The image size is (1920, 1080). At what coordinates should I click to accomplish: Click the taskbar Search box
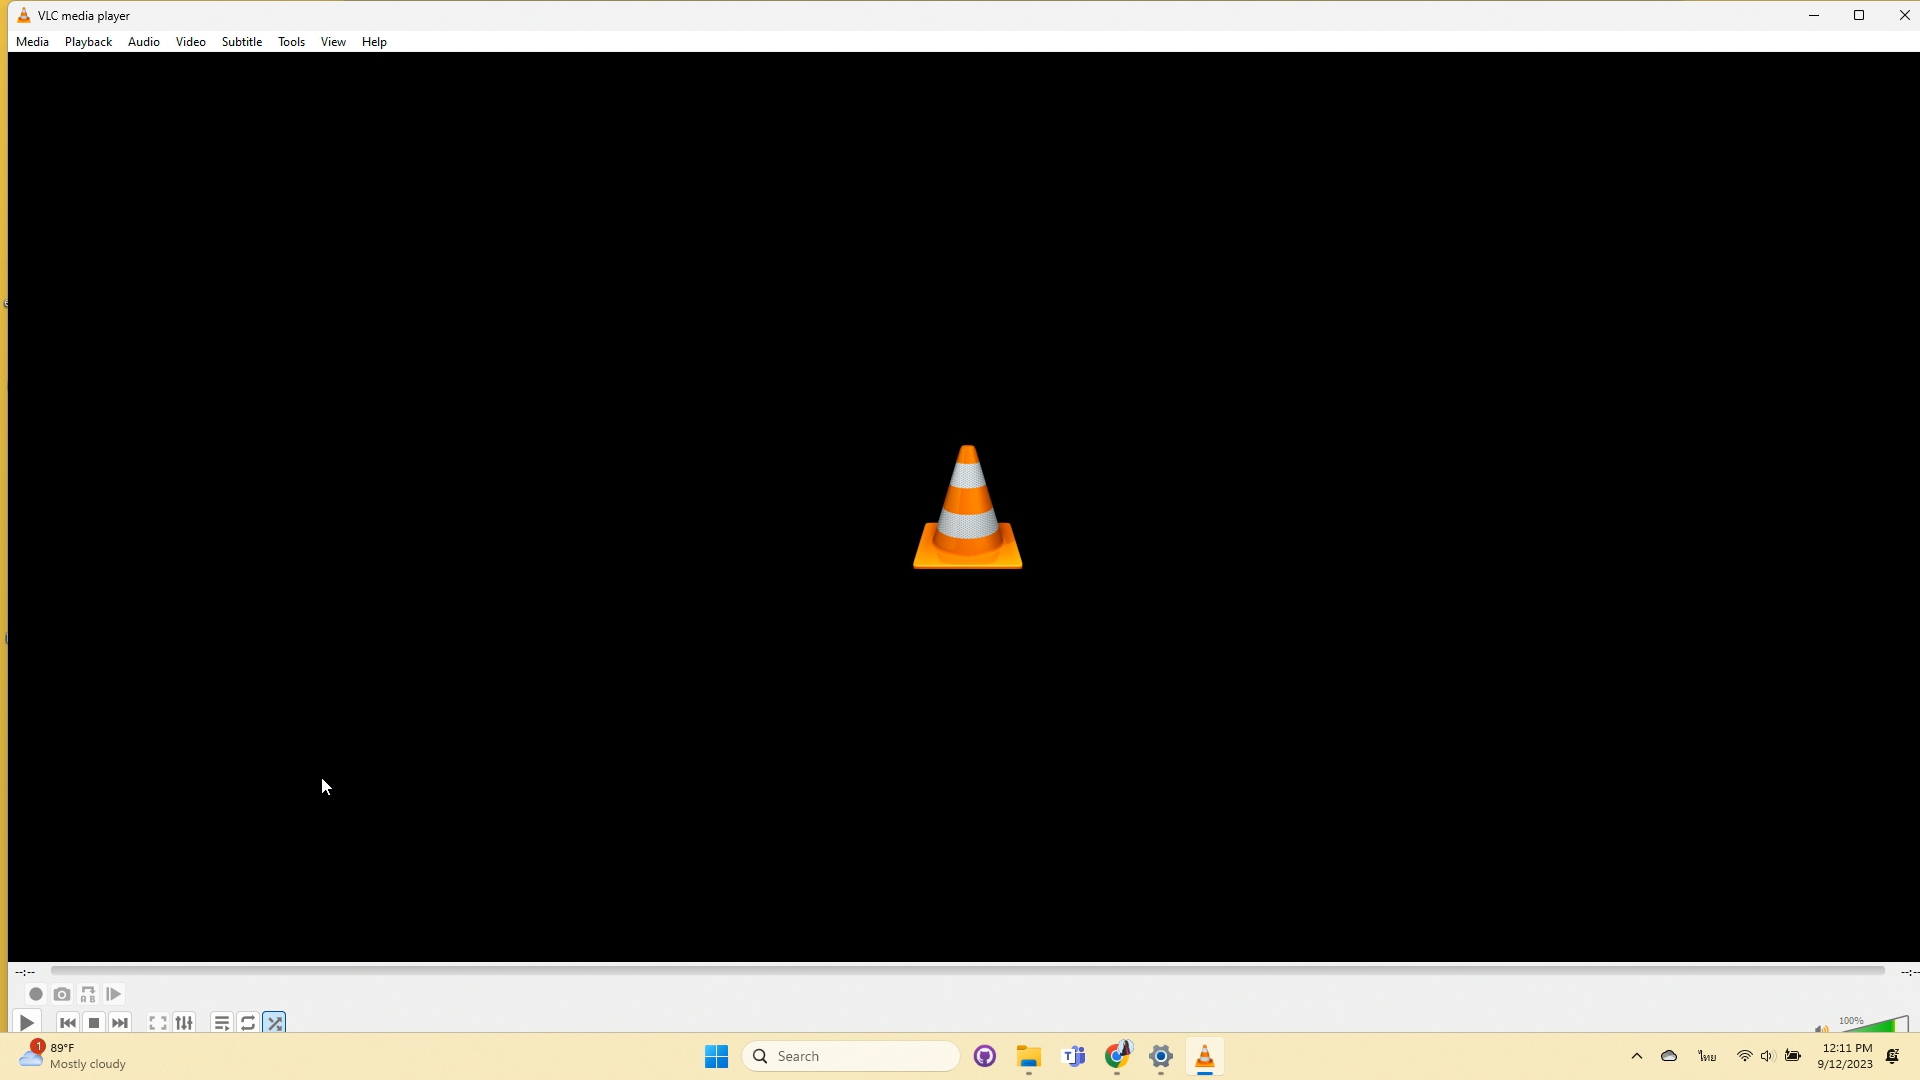[851, 1056]
